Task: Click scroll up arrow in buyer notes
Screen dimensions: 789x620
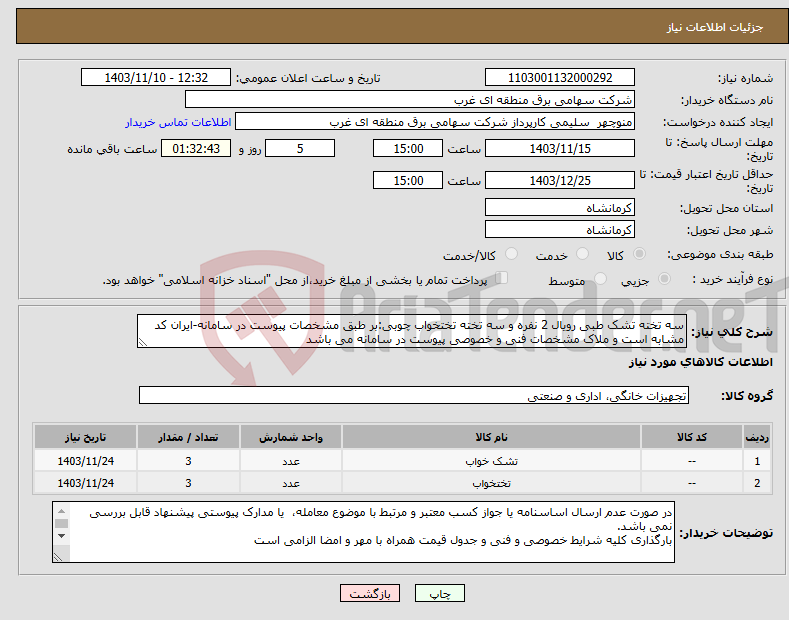Action: pos(61,511)
